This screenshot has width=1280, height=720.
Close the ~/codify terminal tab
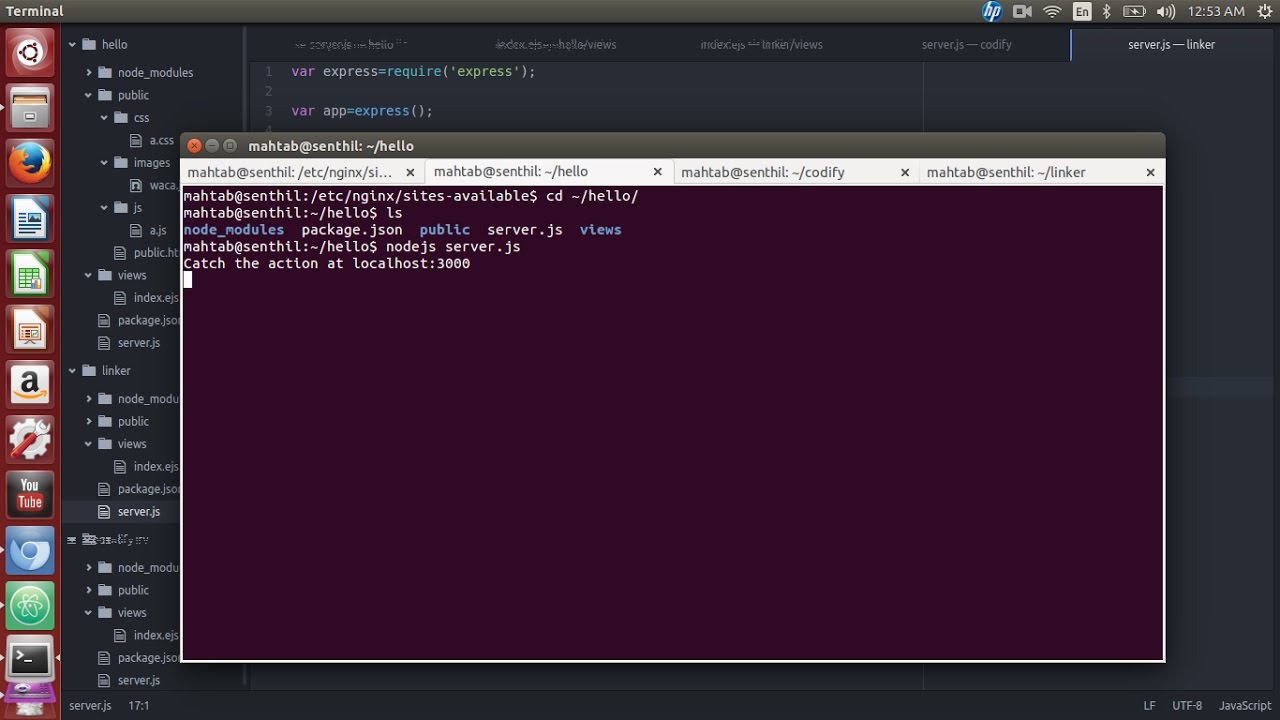905,172
